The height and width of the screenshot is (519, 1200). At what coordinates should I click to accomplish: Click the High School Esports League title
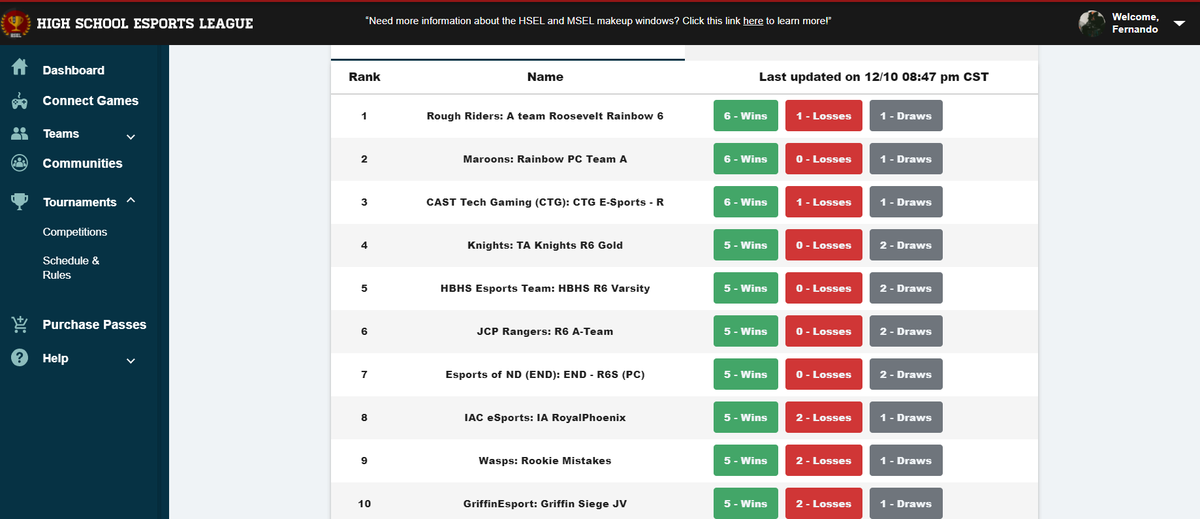[145, 23]
